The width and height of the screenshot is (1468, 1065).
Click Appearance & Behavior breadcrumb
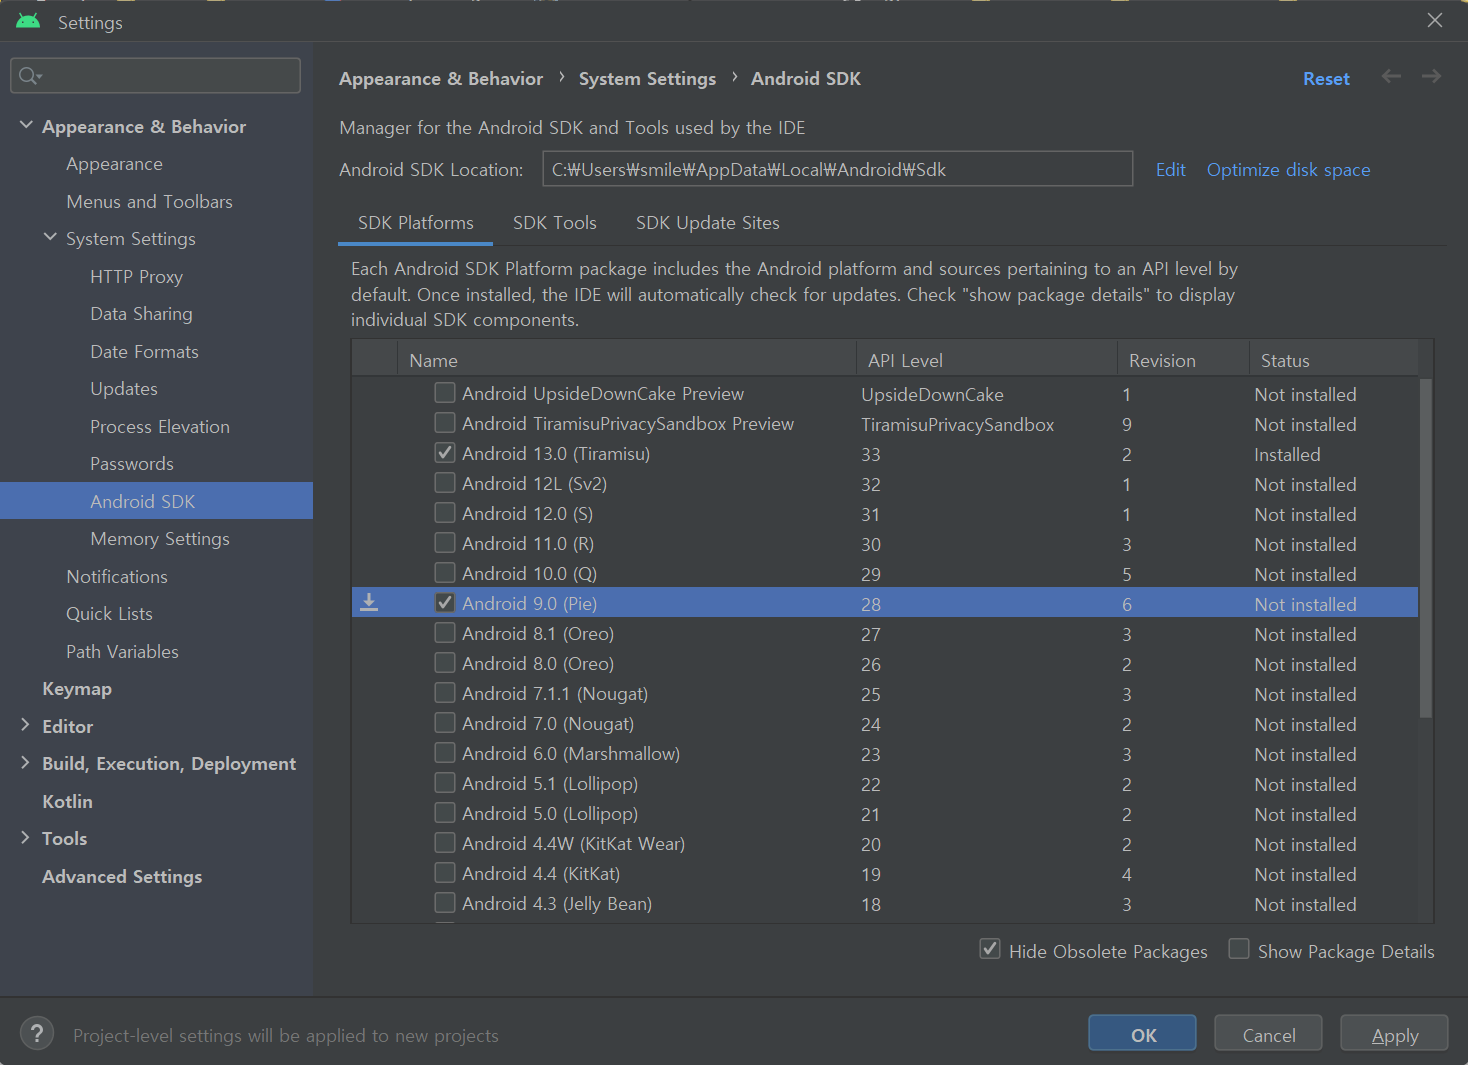pos(441,79)
